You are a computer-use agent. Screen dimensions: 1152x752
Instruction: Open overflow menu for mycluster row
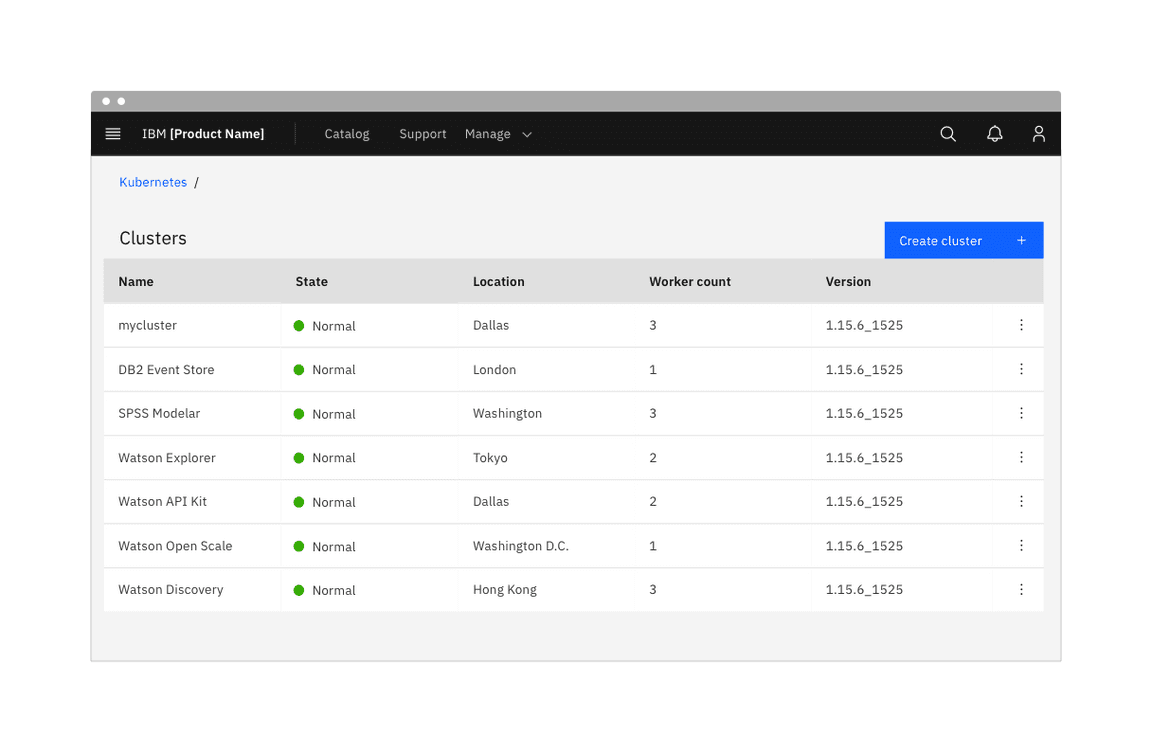click(x=1021, y=325)
